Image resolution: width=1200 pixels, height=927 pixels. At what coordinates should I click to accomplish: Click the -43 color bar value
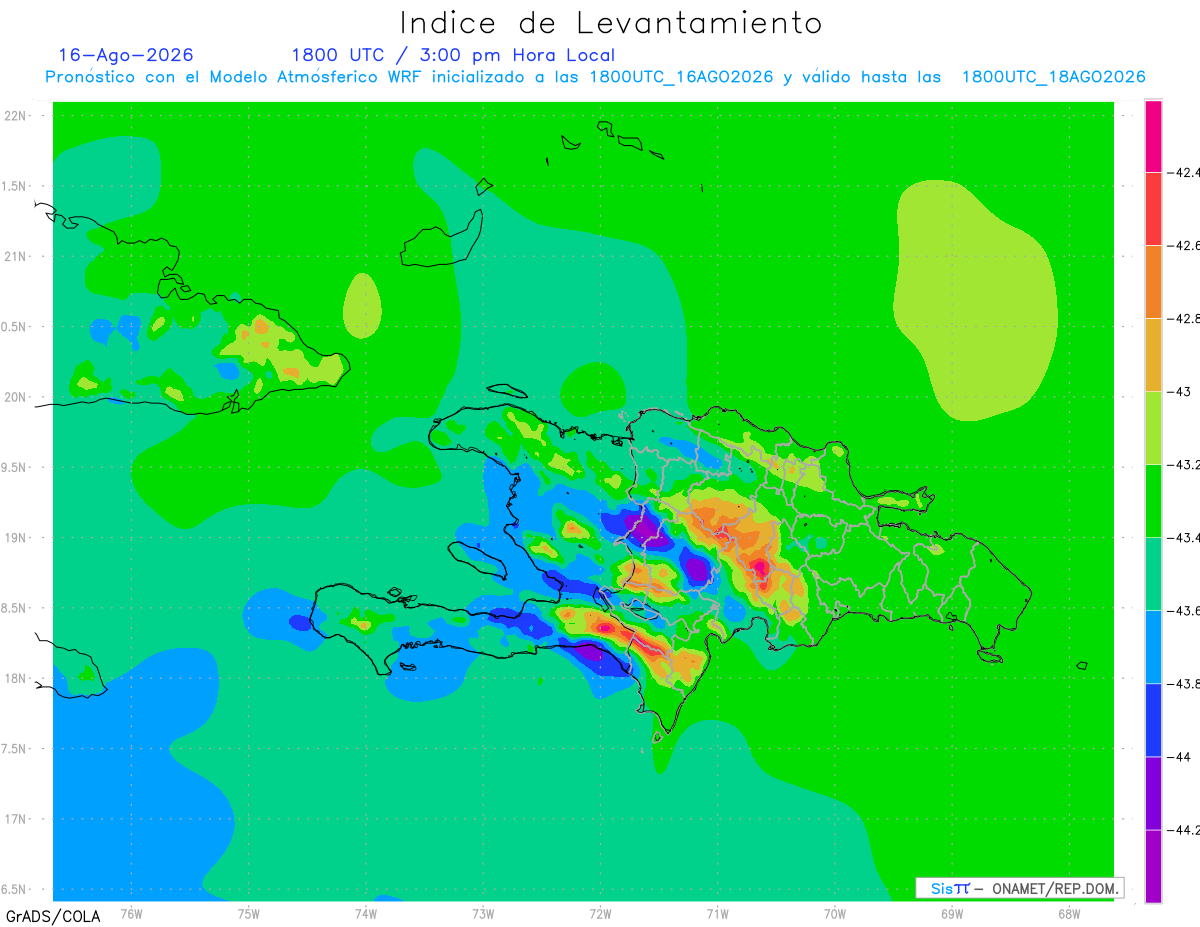(x=1181, y=392)
